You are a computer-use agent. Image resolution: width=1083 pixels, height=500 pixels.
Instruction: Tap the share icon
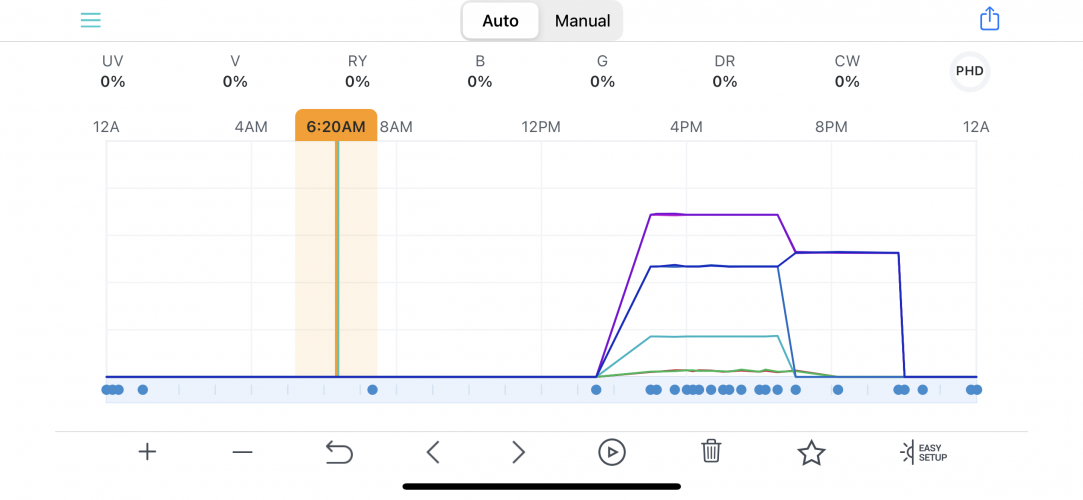(x=989, y=19)
